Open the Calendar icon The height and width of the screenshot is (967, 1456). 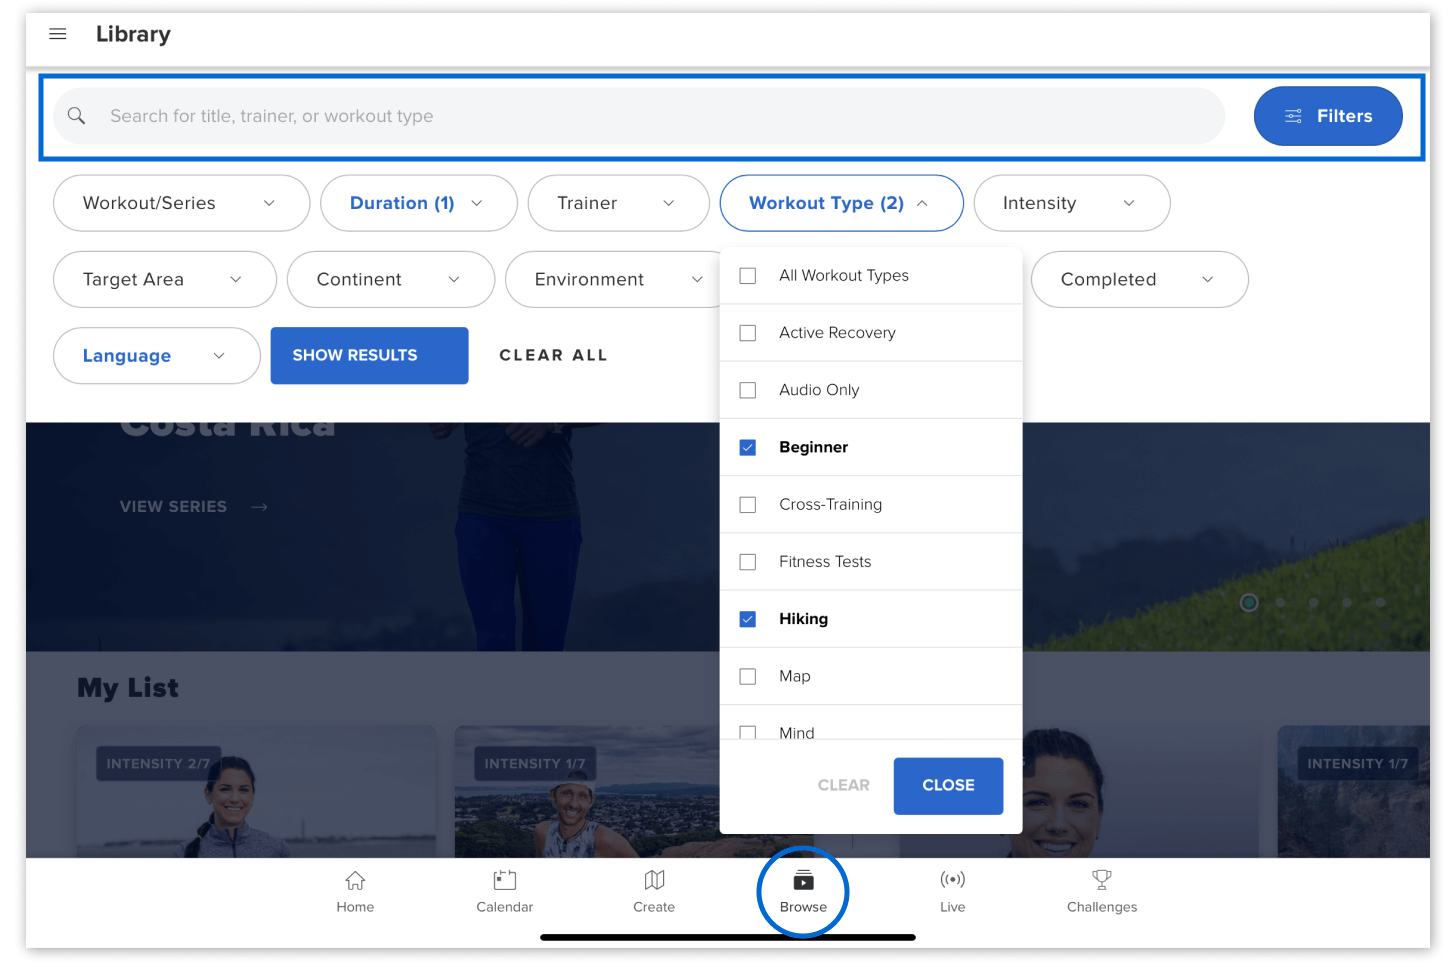point(504,880)
